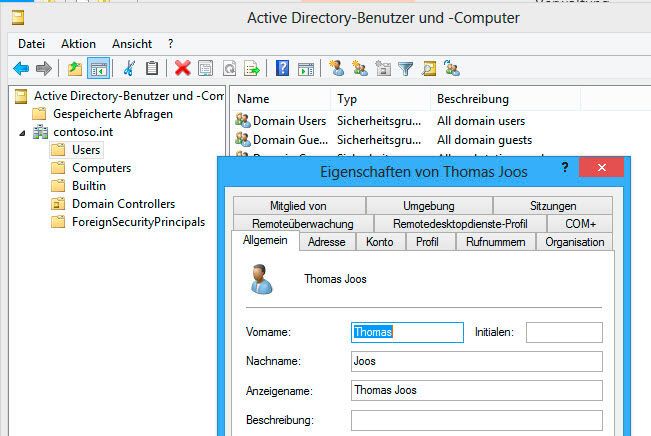
Task: Open filter options via the funnel icon
Action: tap(406, 69)
